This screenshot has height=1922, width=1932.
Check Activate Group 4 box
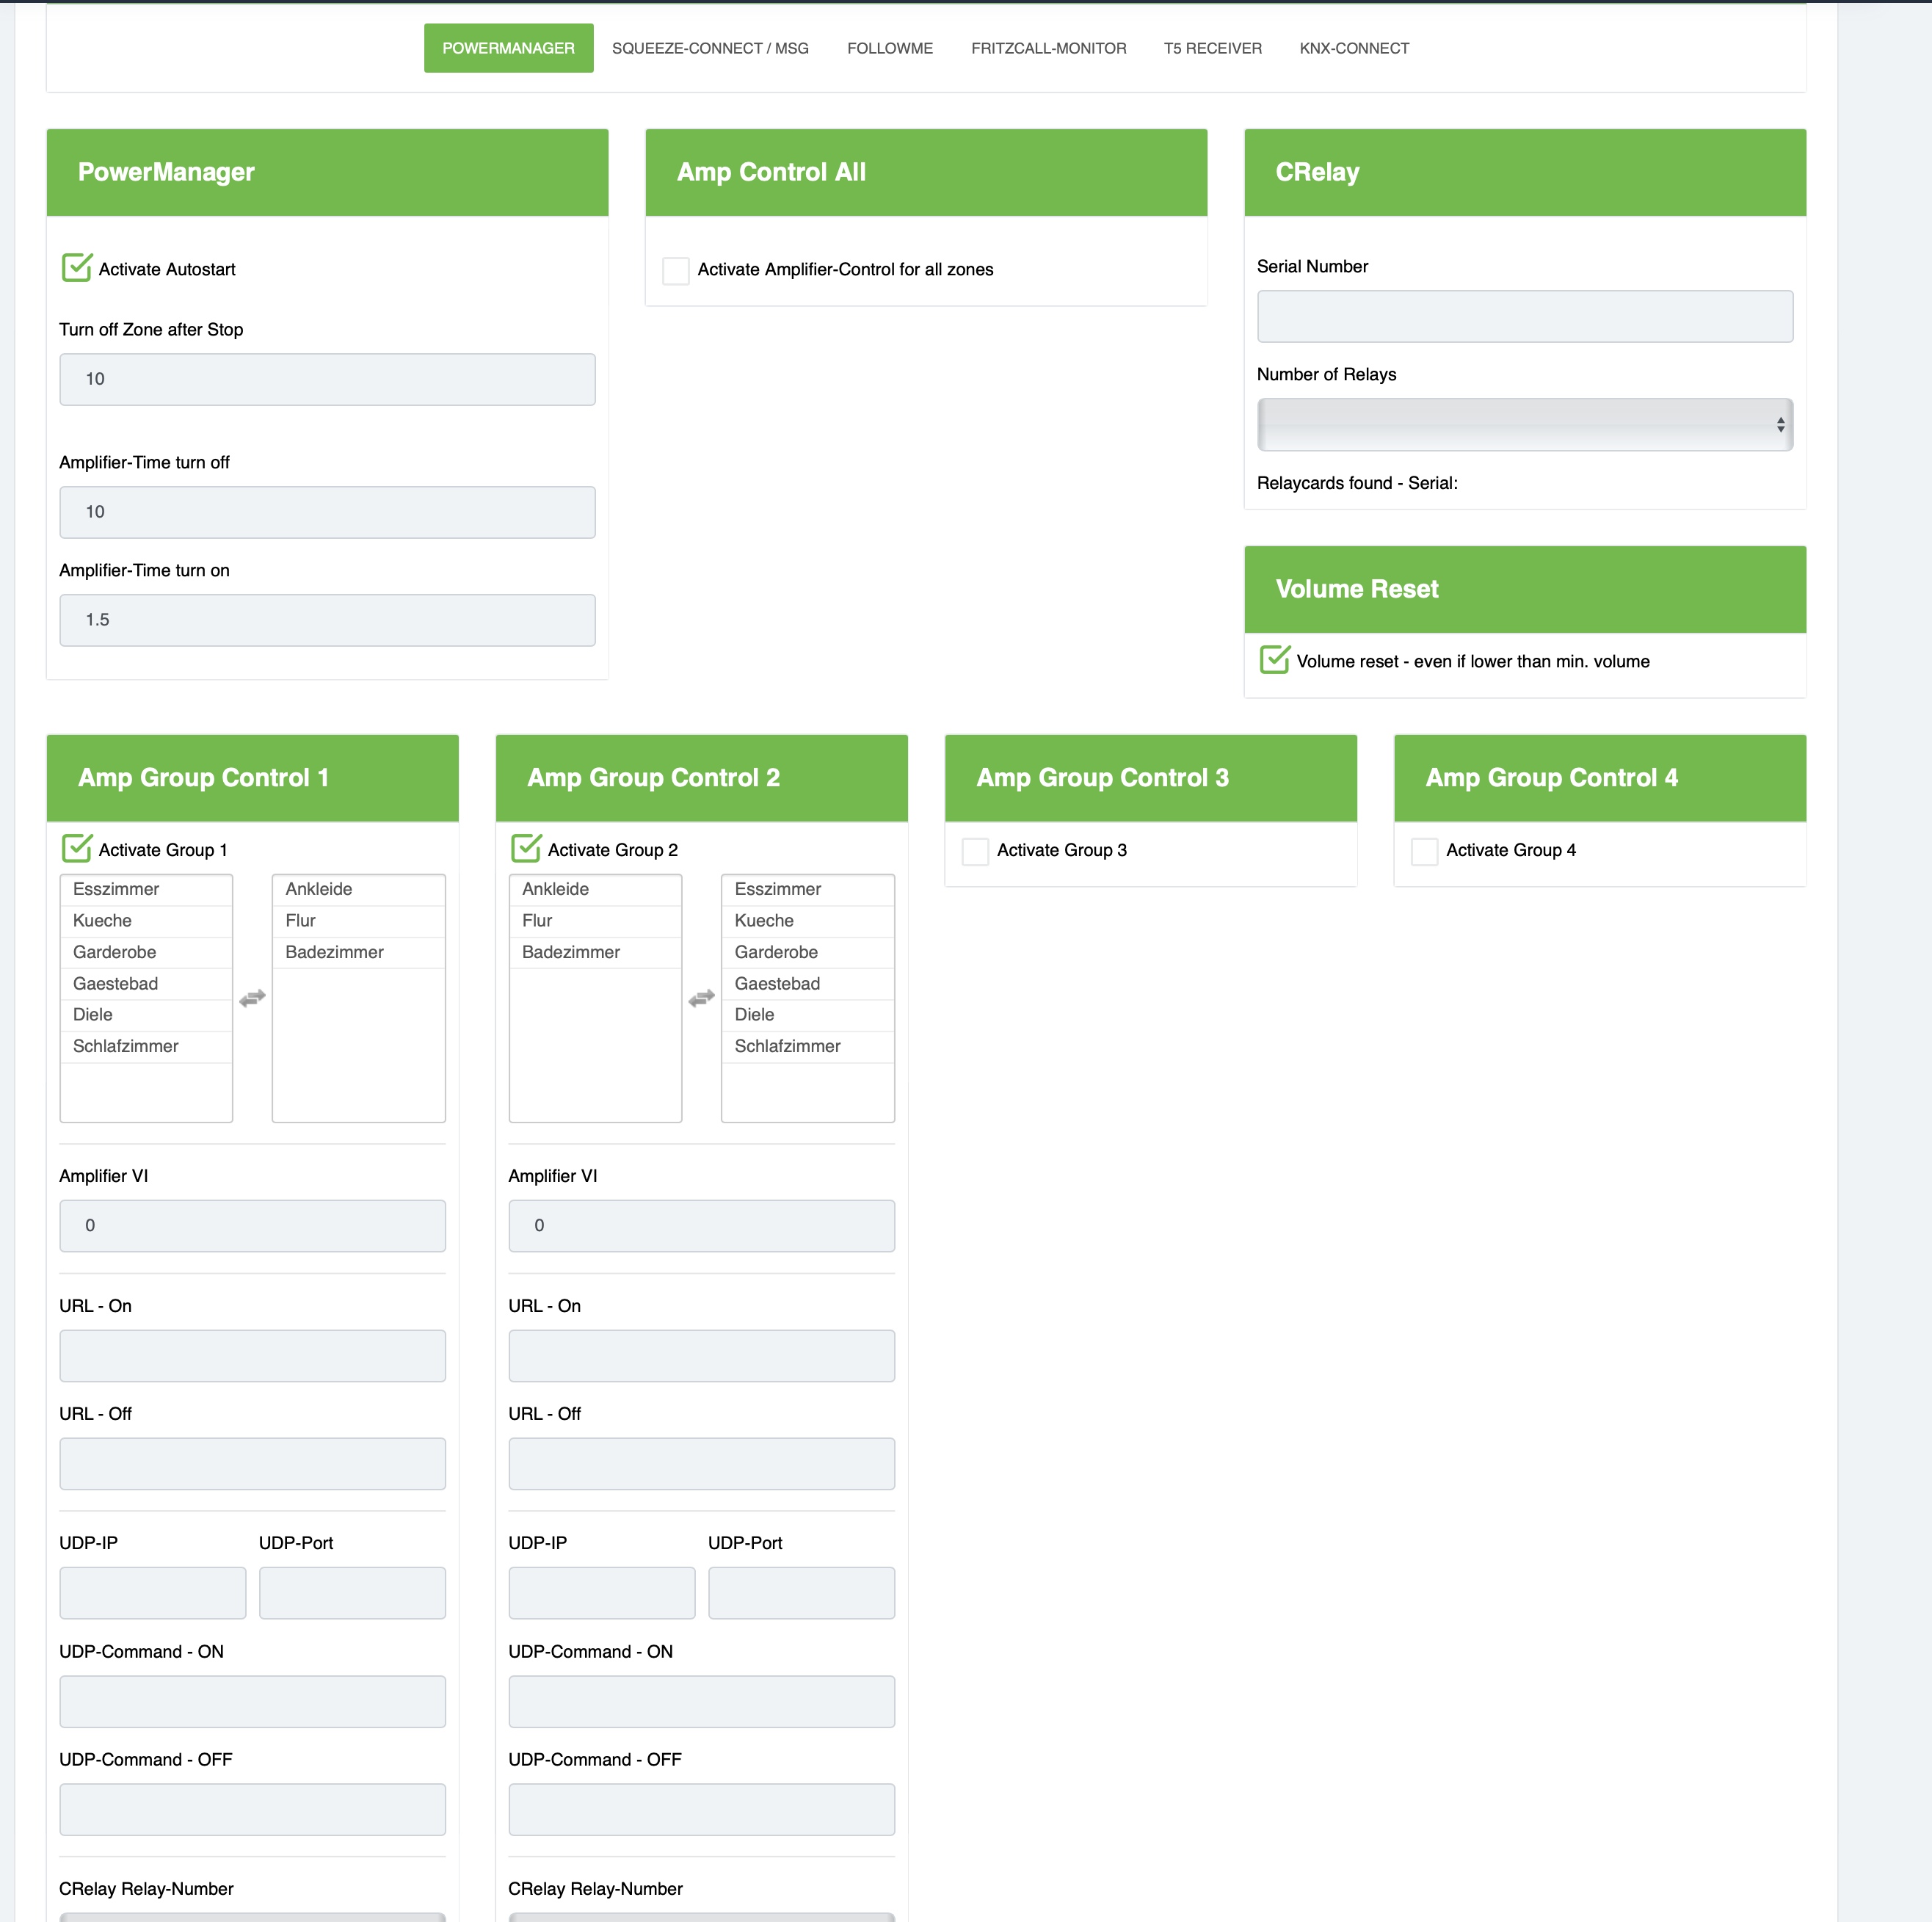coord(1424,851)
